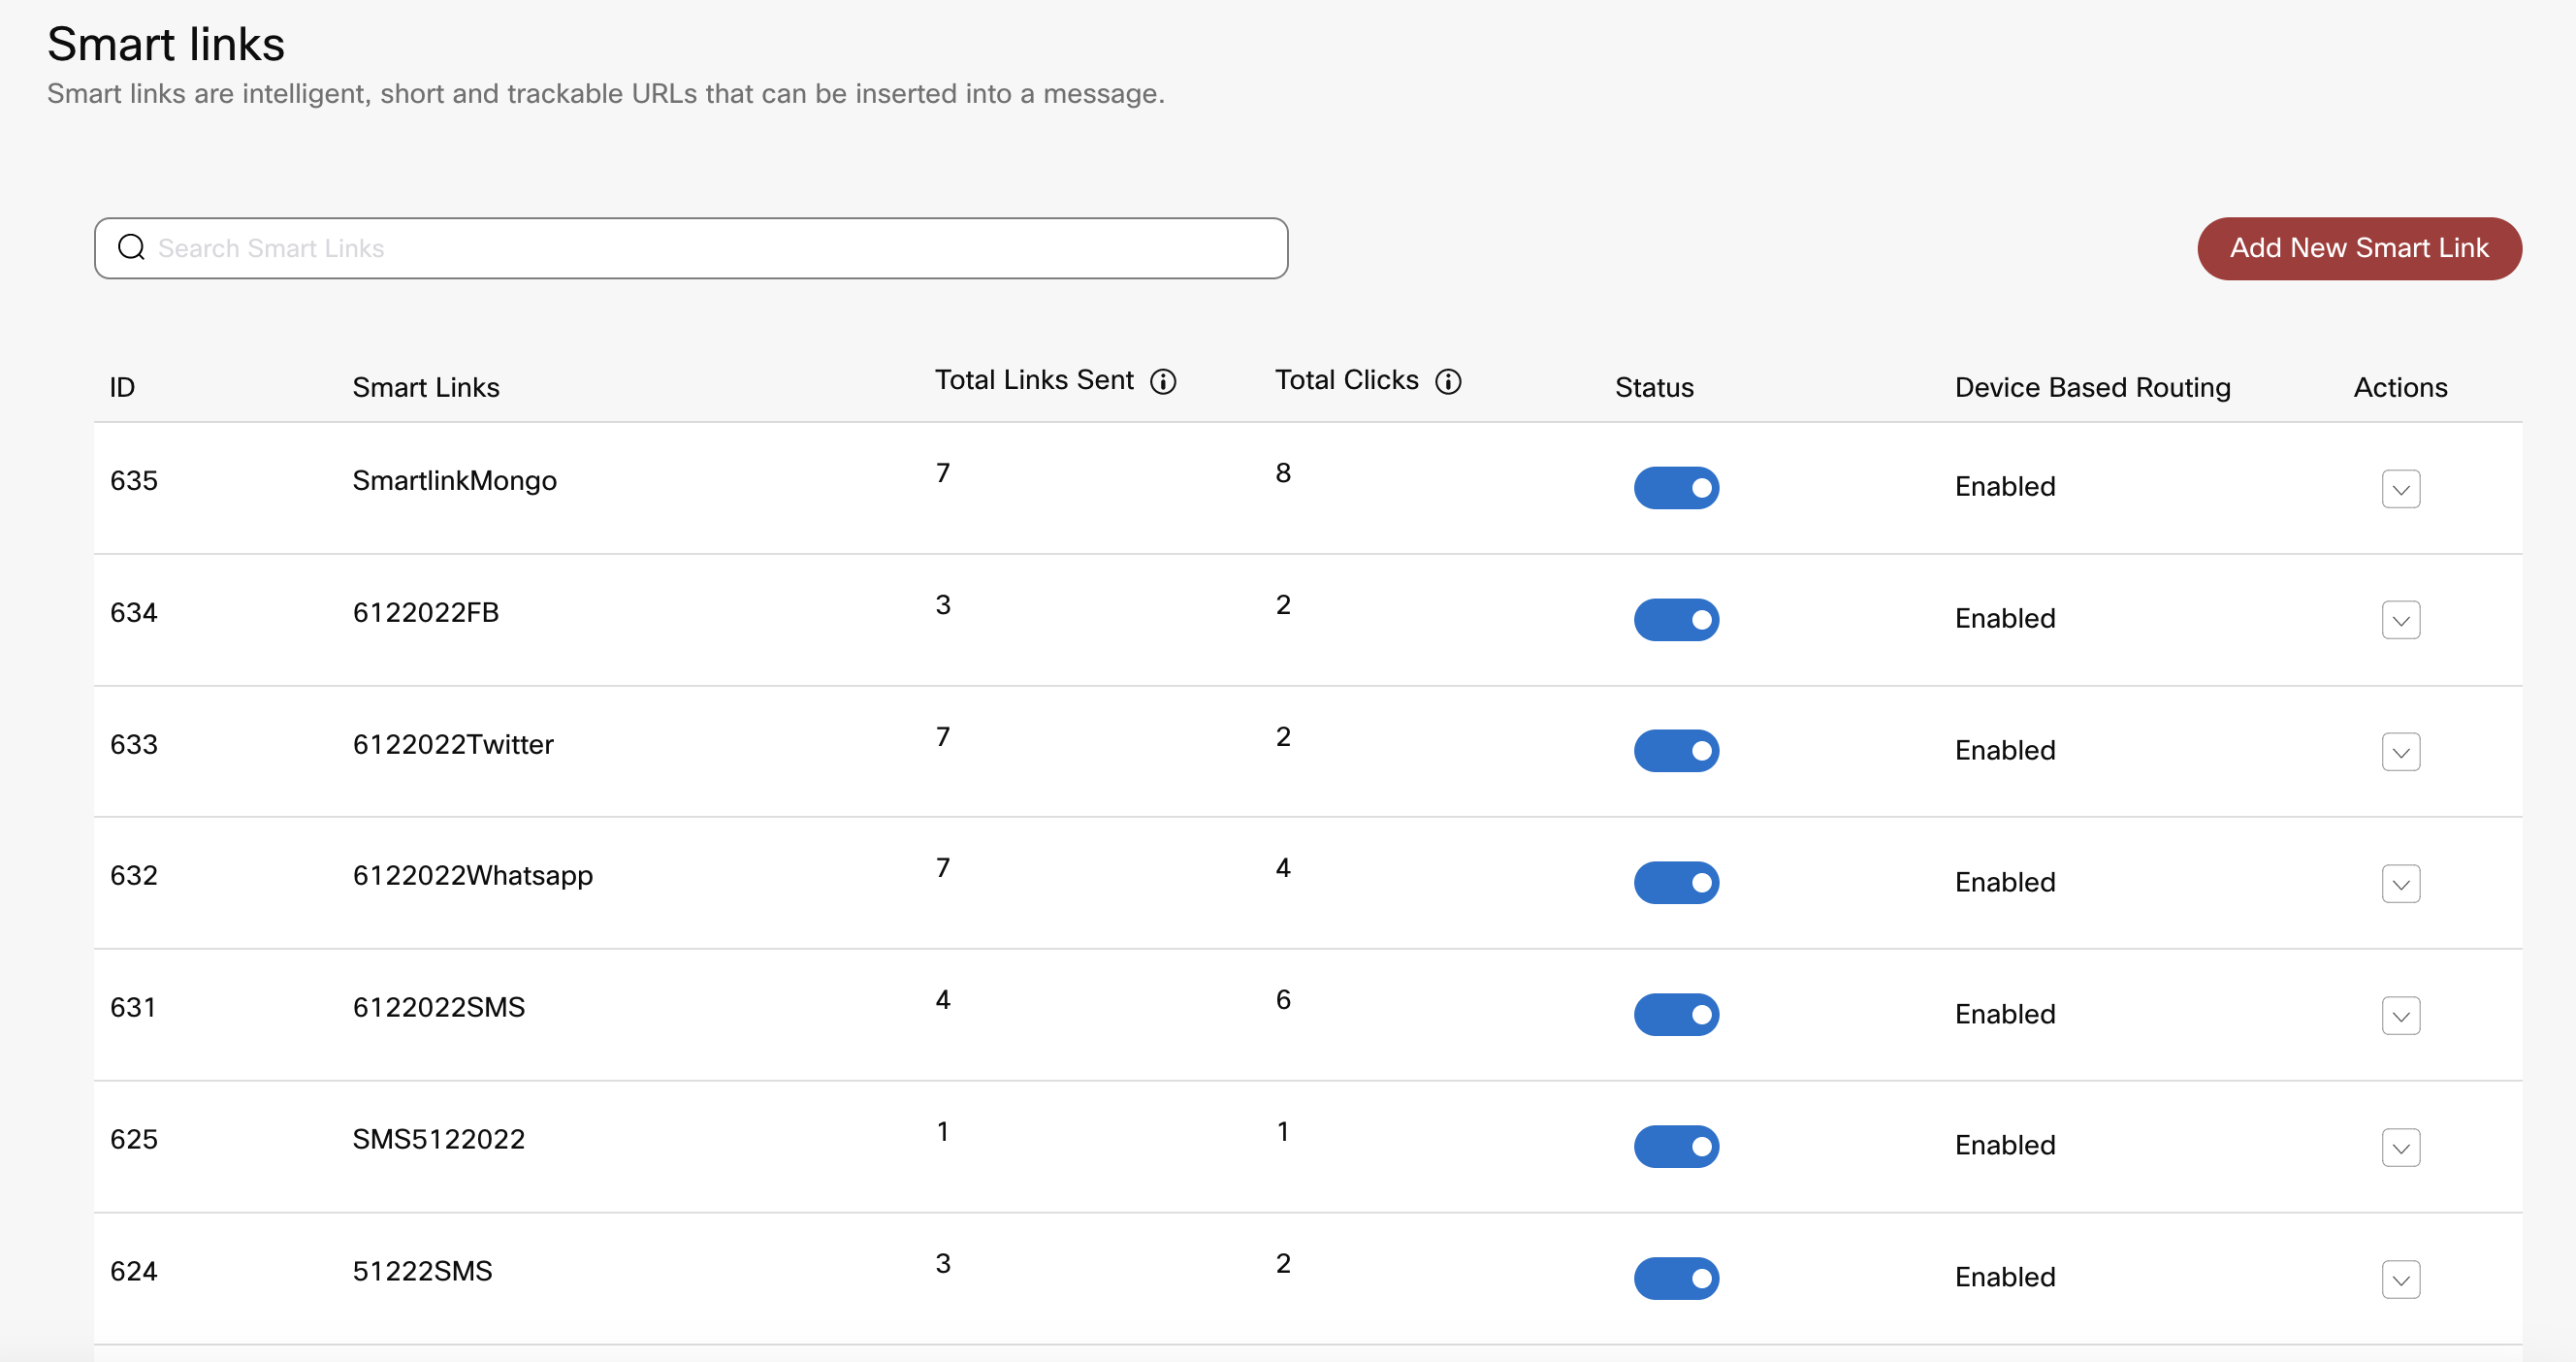Screen dimensions: 2576x1362
Task: Disable the 6122022FB smart link status
Action: click(x=1676, y=620)
